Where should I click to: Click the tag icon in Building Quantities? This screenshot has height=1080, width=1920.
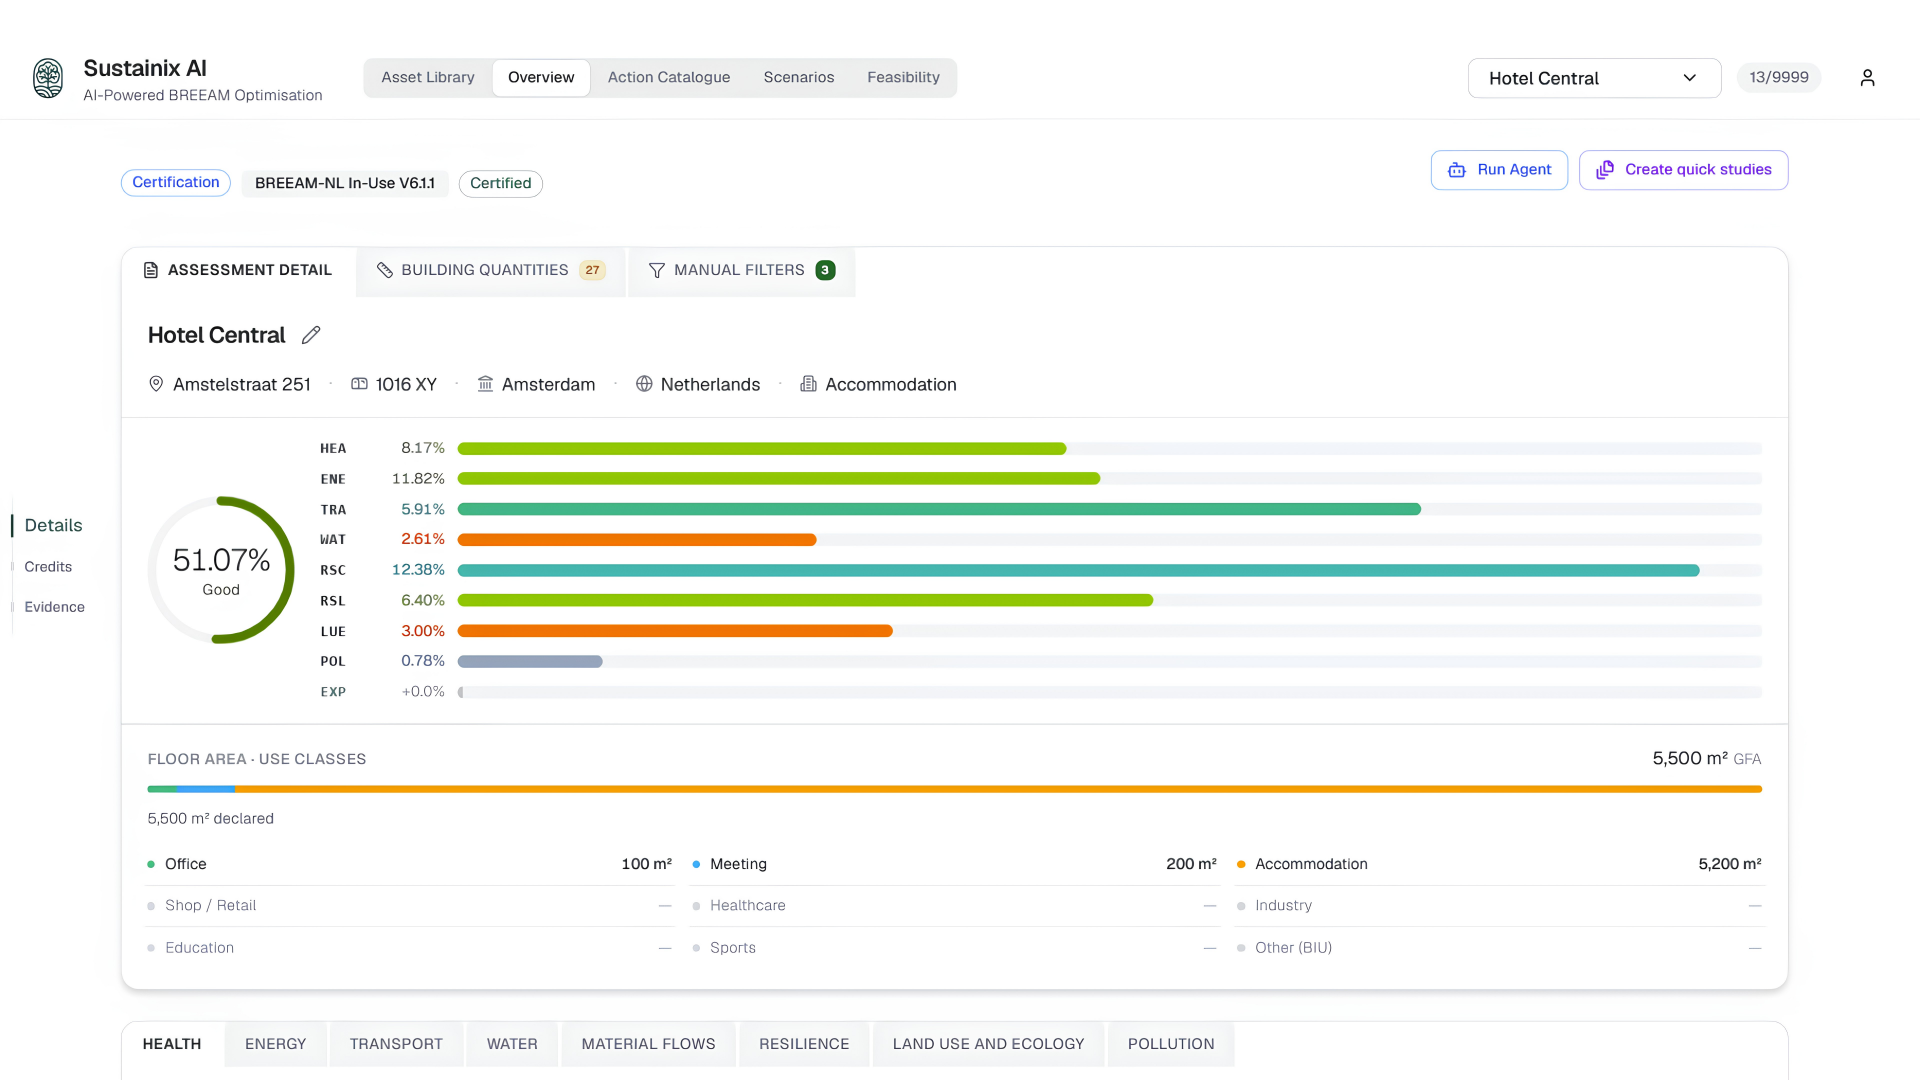coord(385,270)
